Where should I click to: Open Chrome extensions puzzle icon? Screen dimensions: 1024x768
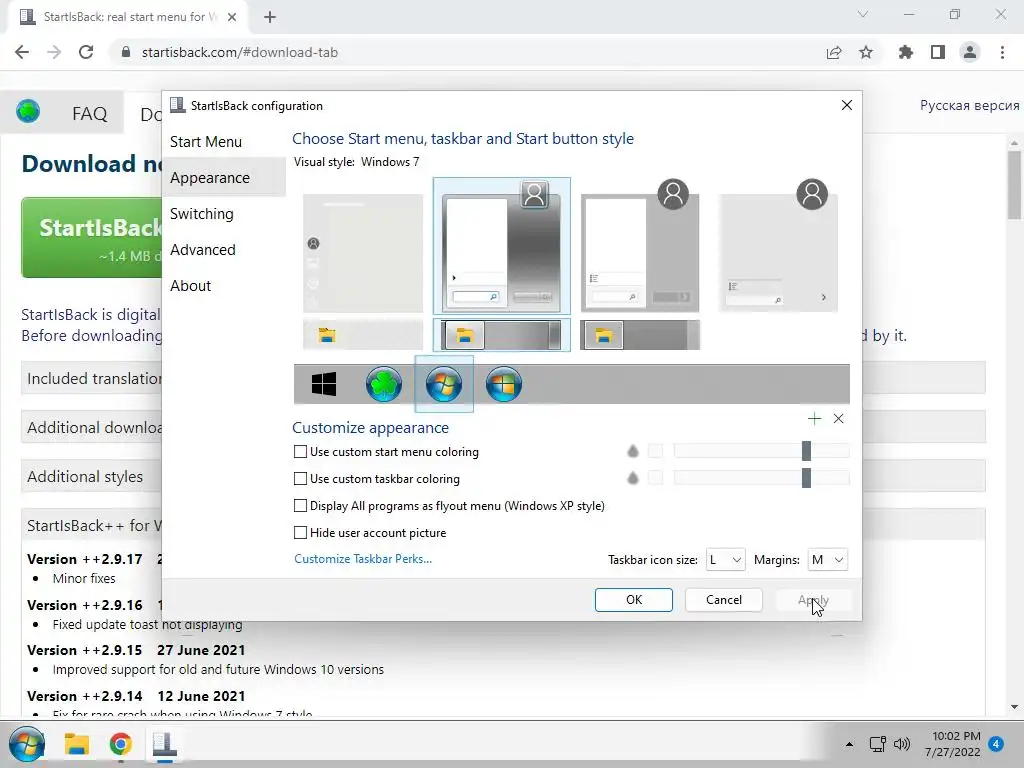906,52
